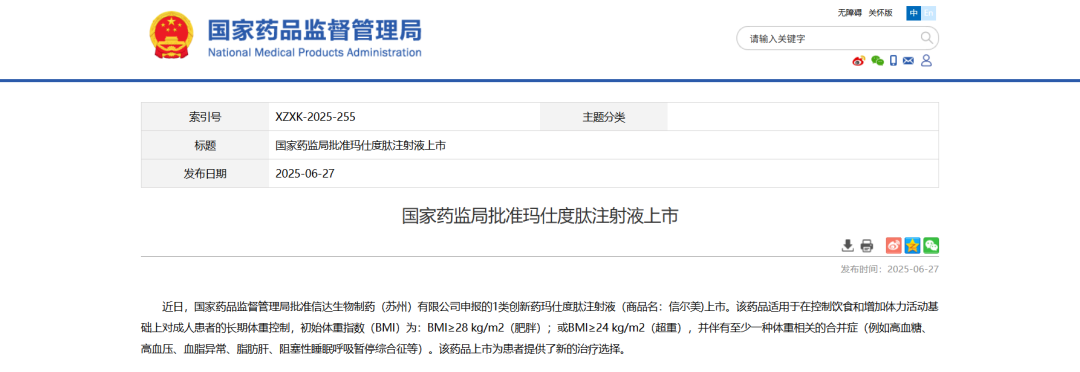Open the header WeChat icon

click(x=877, y=61)
